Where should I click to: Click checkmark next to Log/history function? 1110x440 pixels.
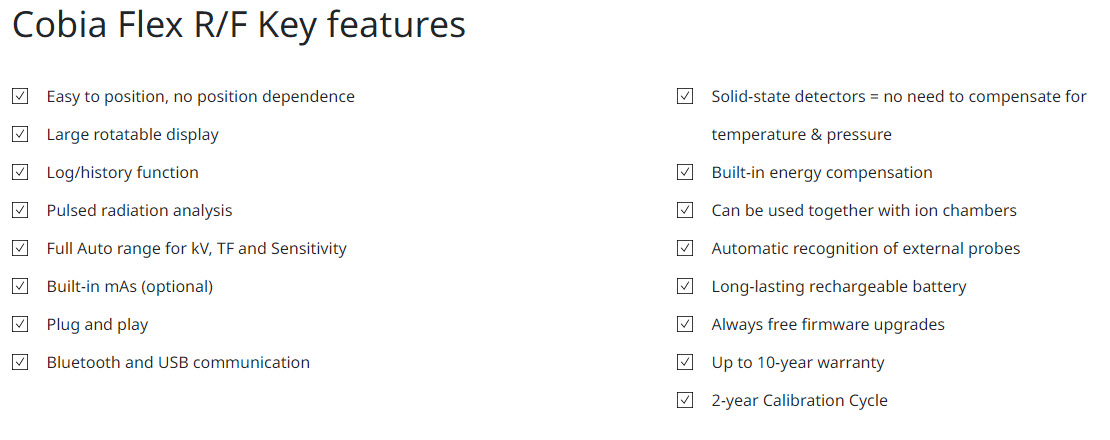point(20,173)
